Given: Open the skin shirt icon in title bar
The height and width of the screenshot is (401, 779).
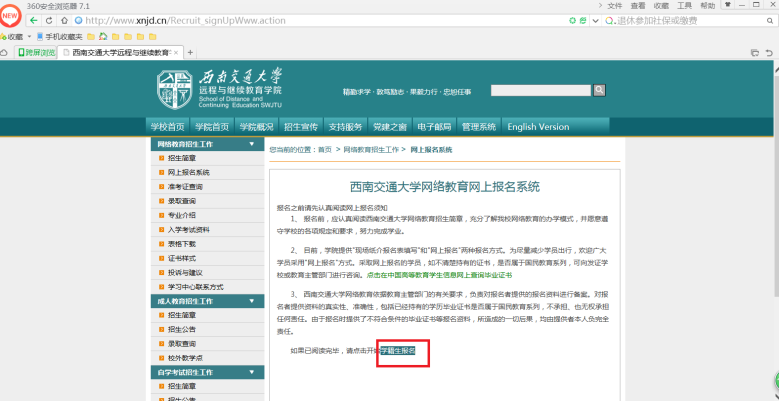Looking at the screenshot, I should [728, 4].
